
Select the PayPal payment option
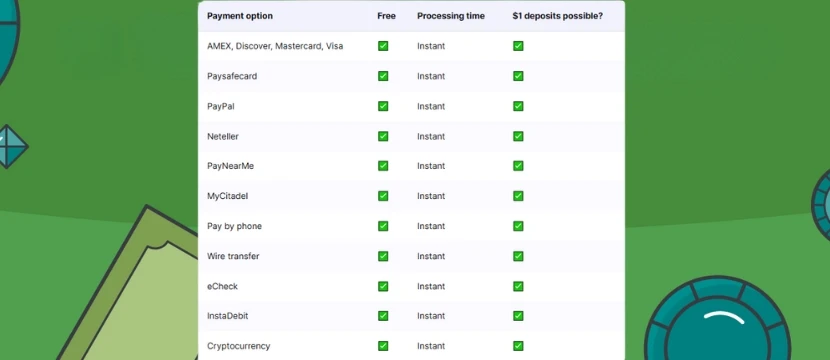(x=221, y=106)
